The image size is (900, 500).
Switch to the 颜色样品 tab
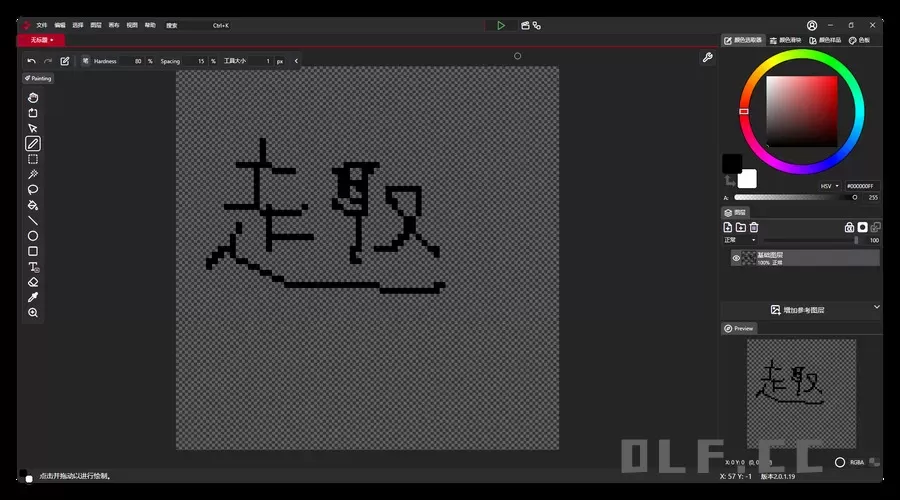coord(825,40)
